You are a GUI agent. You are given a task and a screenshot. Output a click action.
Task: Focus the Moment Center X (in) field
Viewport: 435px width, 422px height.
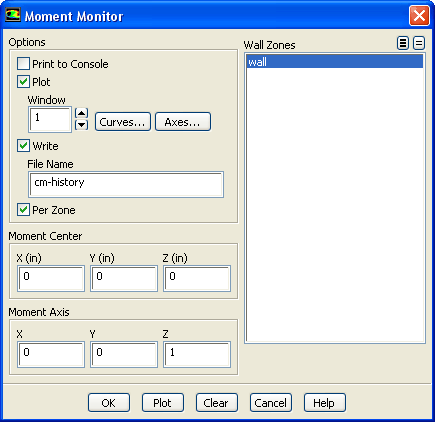click(51, 278)
